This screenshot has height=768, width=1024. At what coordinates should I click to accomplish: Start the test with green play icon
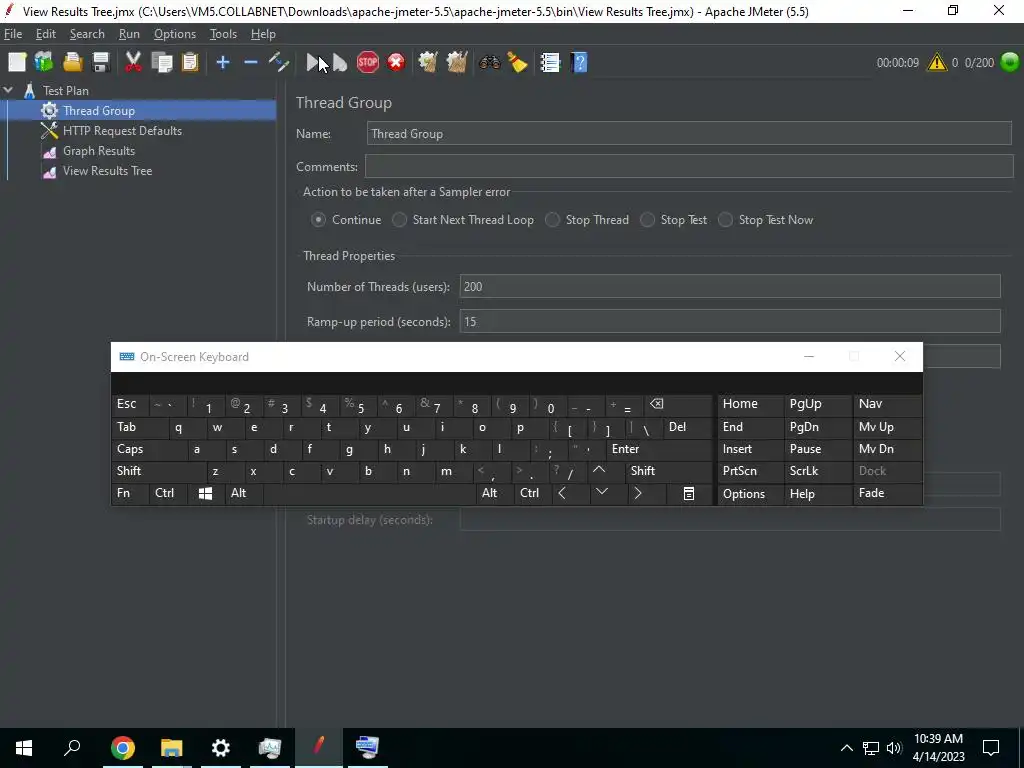pyautogui.click(x=314, y=63)
